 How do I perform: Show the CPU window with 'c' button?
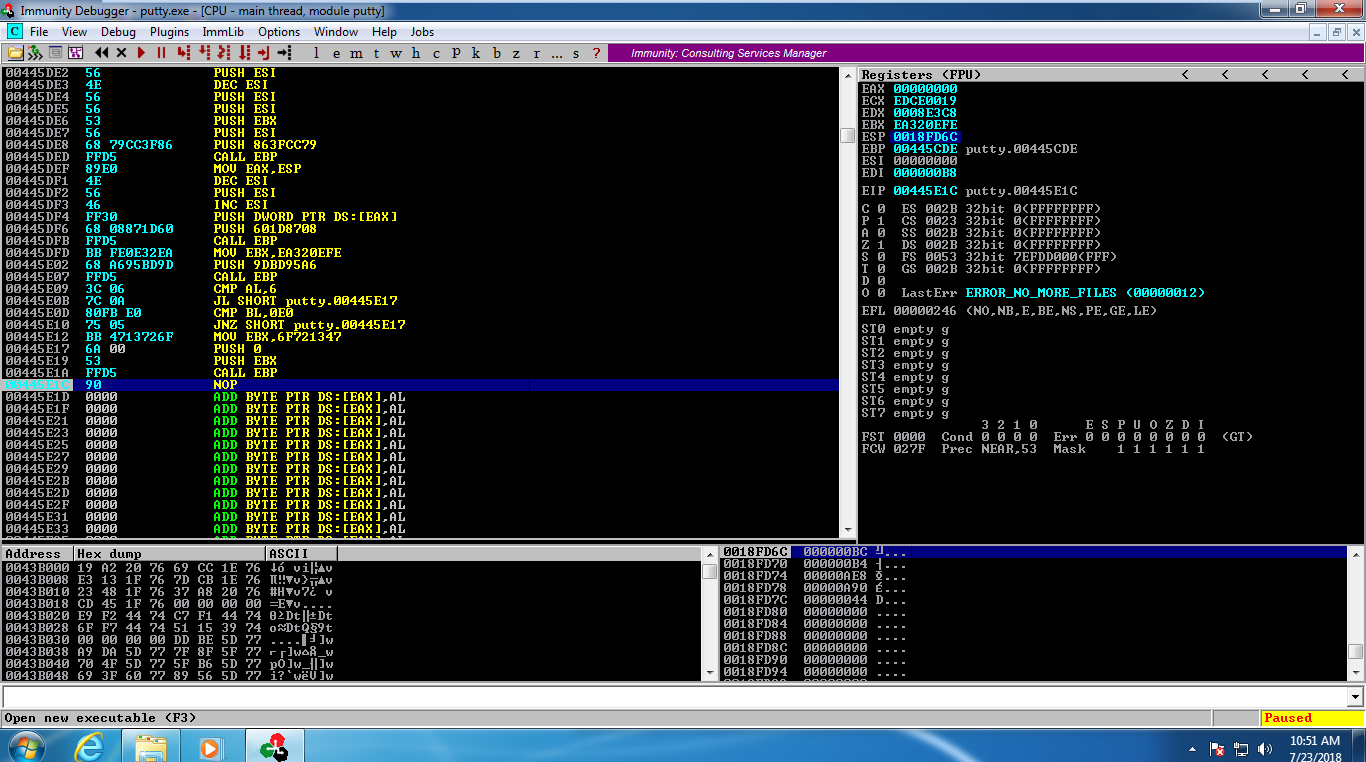[x=437, y=53]
